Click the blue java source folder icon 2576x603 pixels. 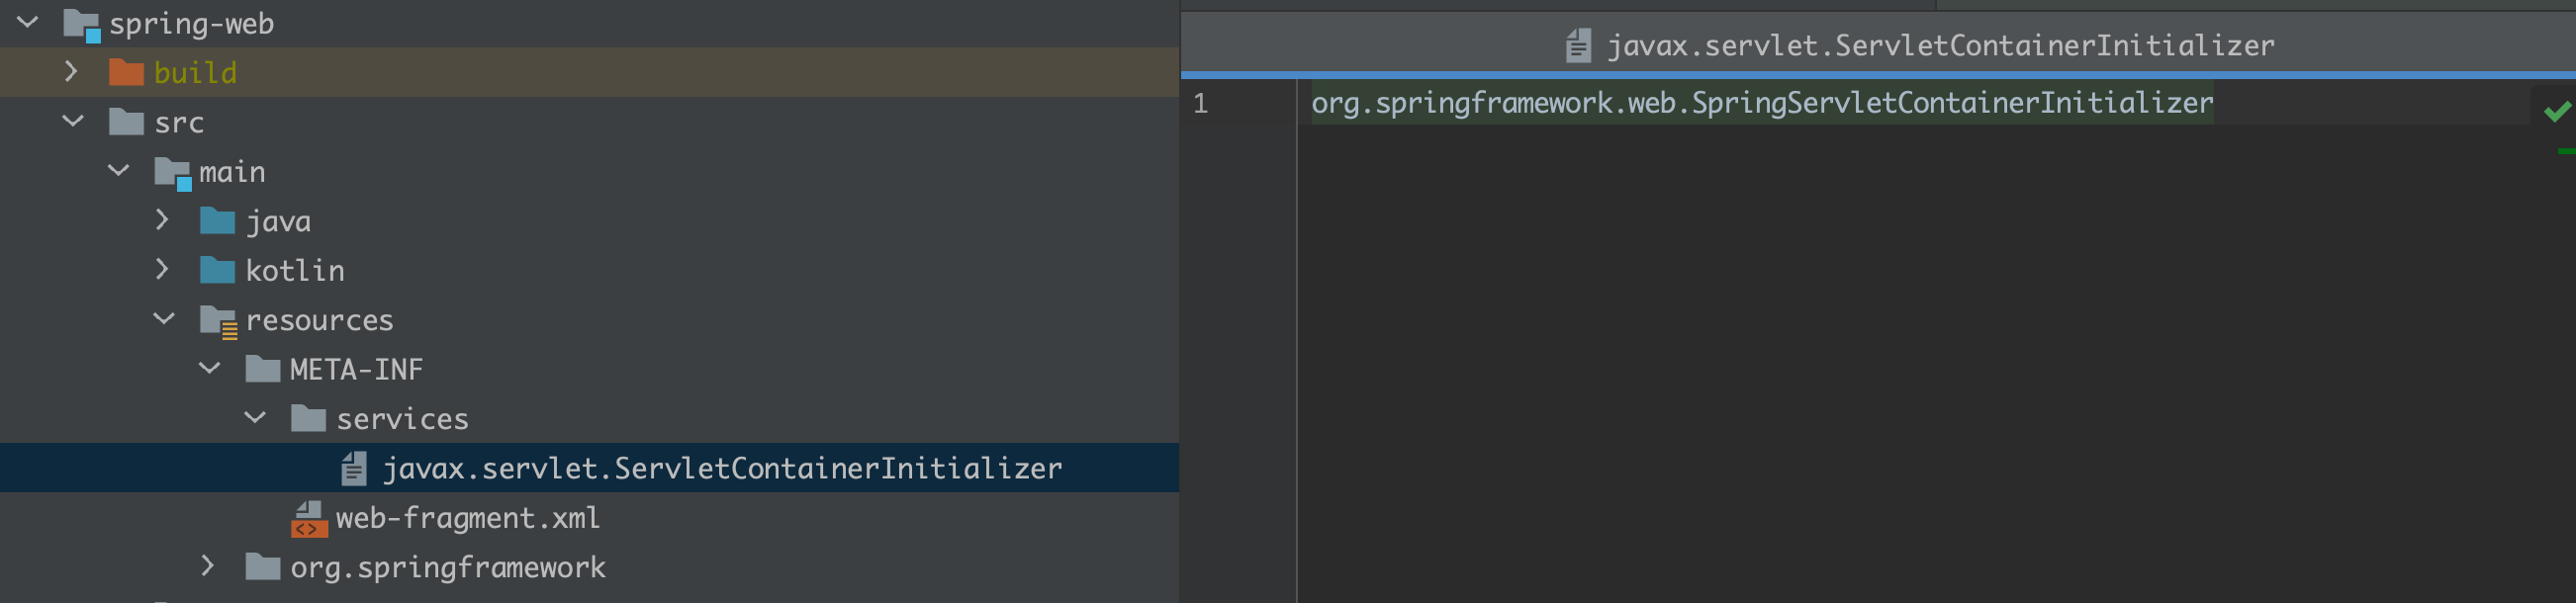(x=217, y=221)
